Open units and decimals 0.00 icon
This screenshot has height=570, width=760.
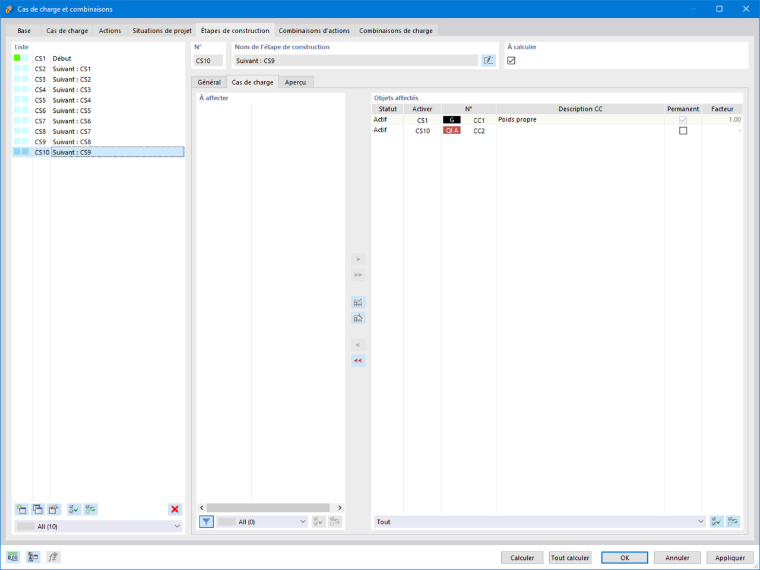[13, 557]
